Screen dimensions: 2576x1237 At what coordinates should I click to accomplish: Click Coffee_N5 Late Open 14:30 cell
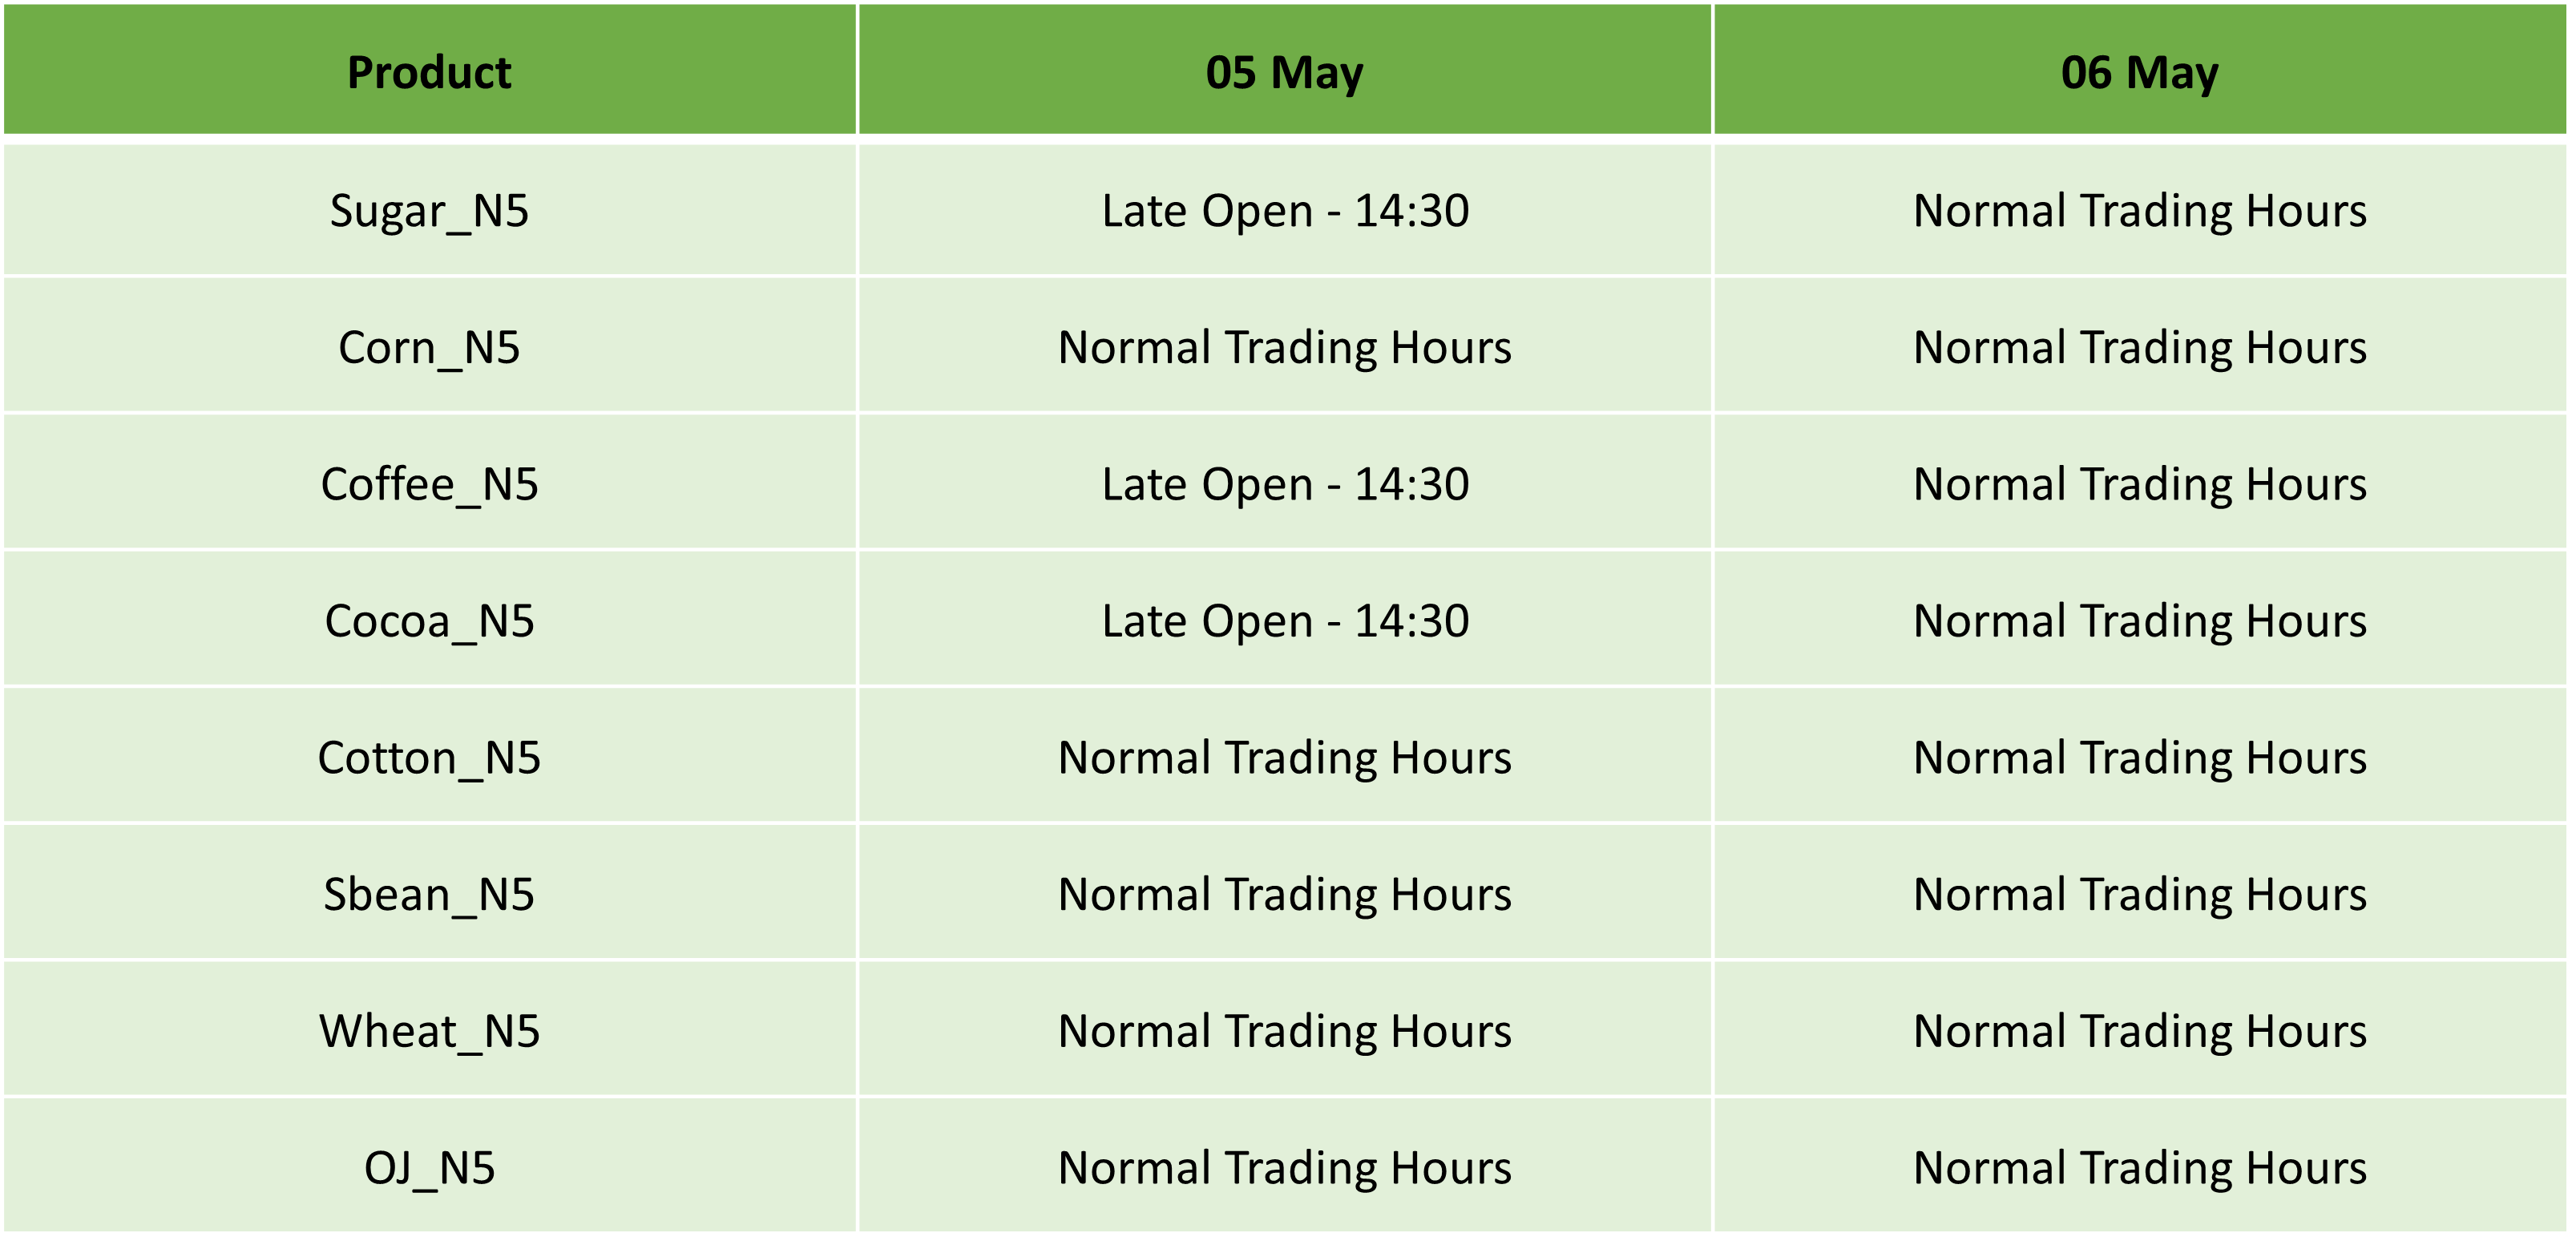click(x=1285, y=483)
